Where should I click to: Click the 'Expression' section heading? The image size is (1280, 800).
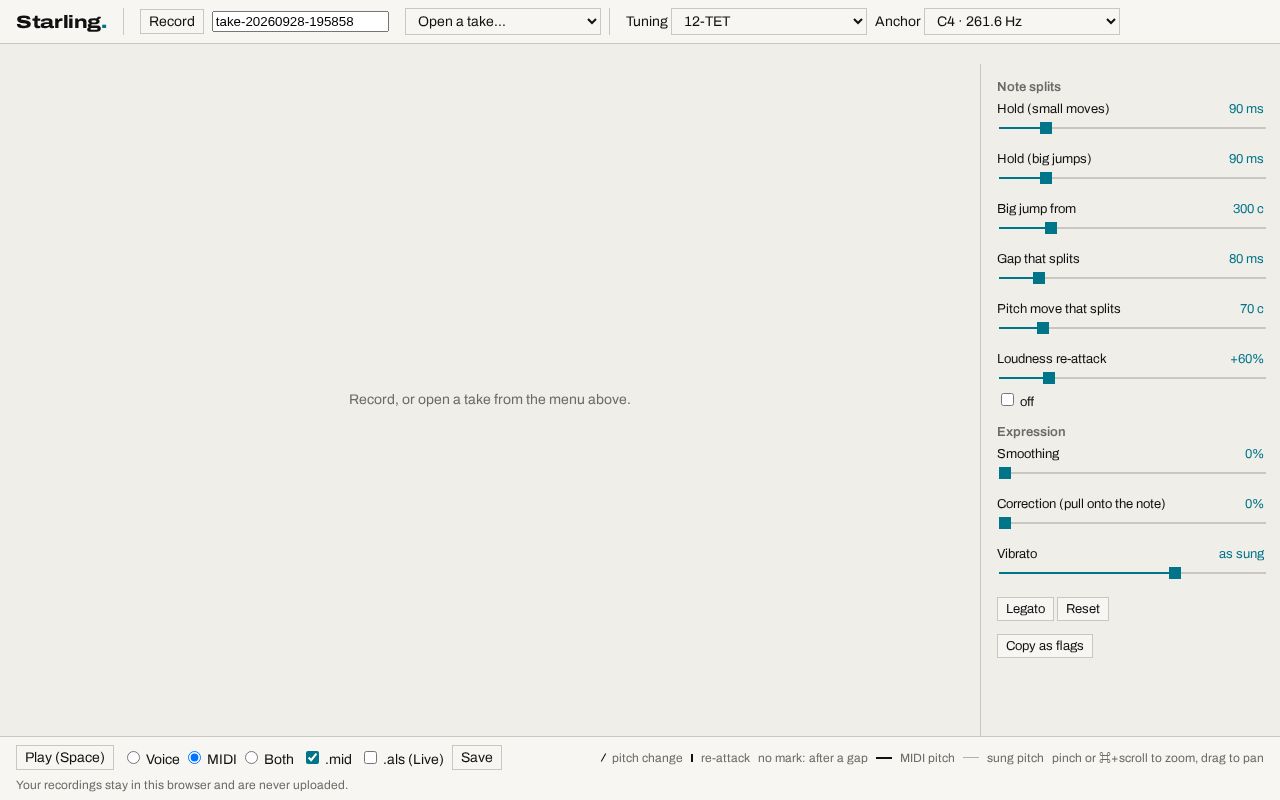1031,432
